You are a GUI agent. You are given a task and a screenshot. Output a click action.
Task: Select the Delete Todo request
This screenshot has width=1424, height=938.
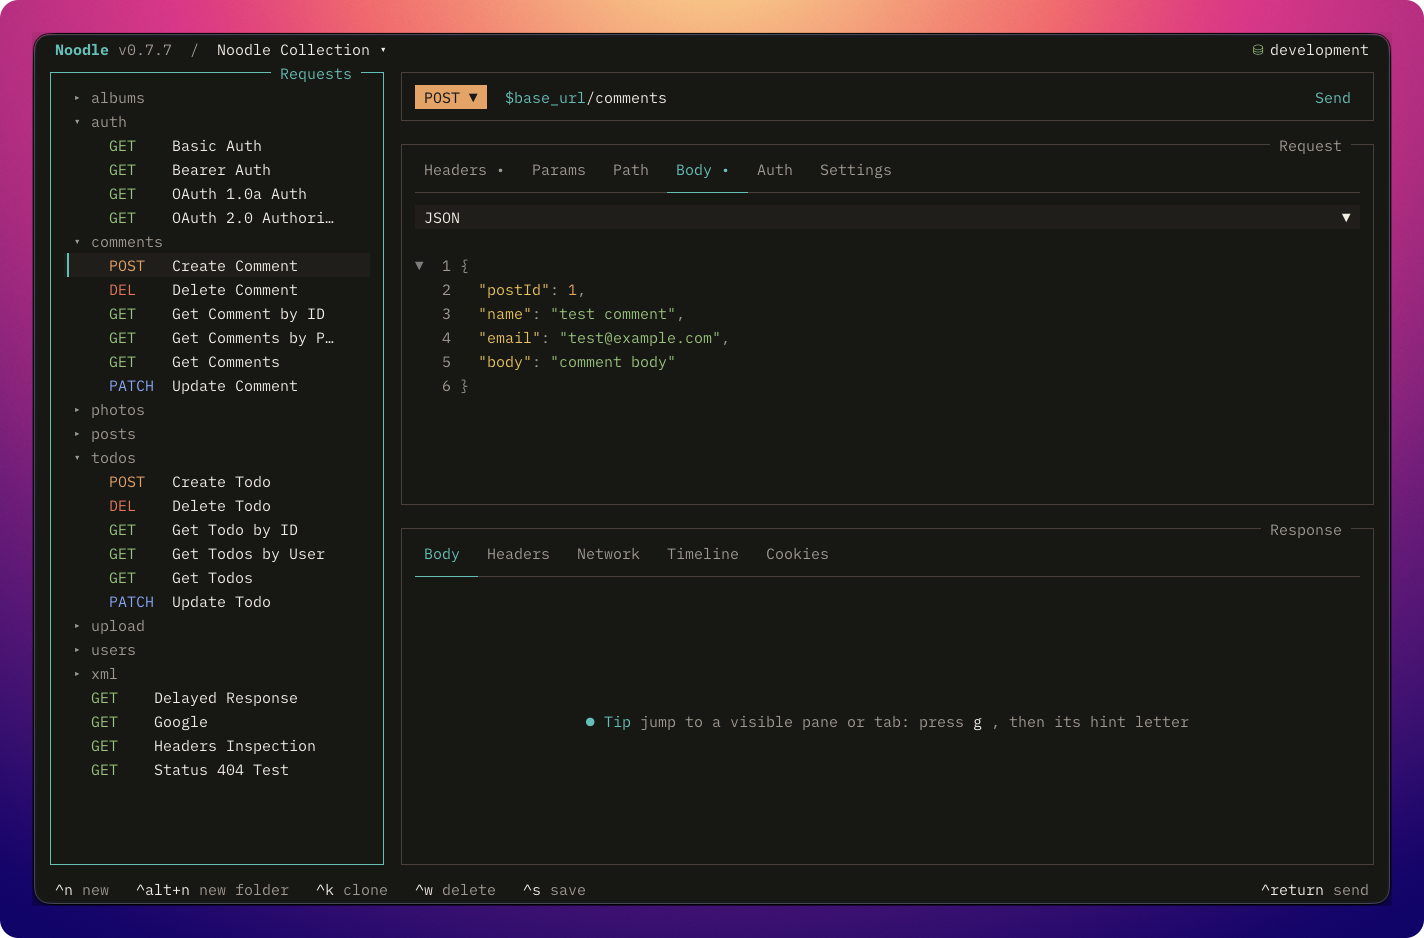coord(220,506)
